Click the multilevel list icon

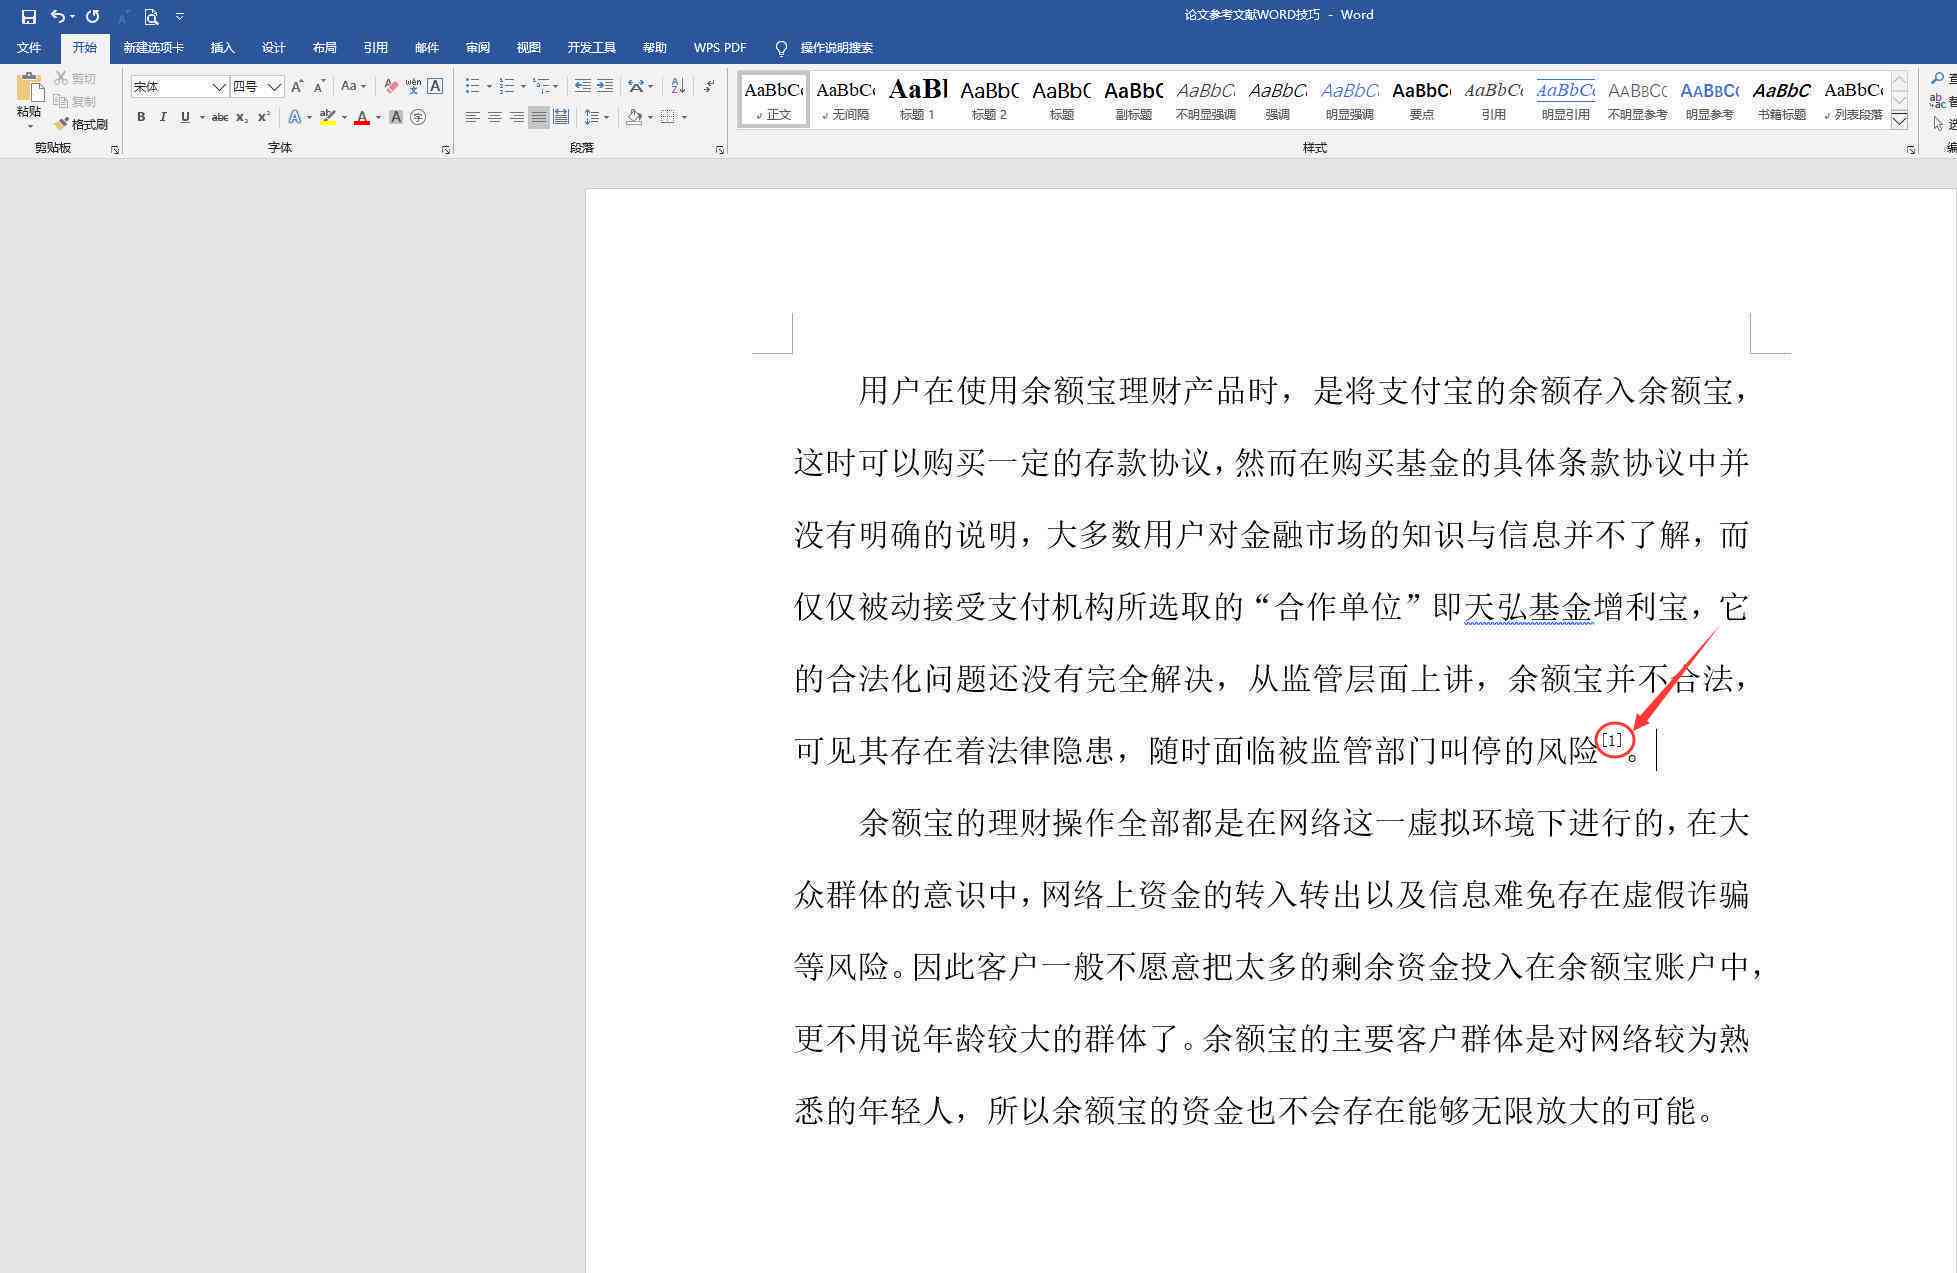tap(541, 87)
